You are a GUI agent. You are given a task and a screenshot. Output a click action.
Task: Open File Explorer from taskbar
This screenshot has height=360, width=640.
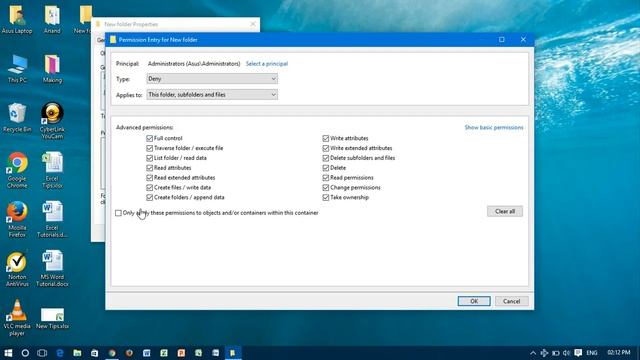[x=77, y=353]
